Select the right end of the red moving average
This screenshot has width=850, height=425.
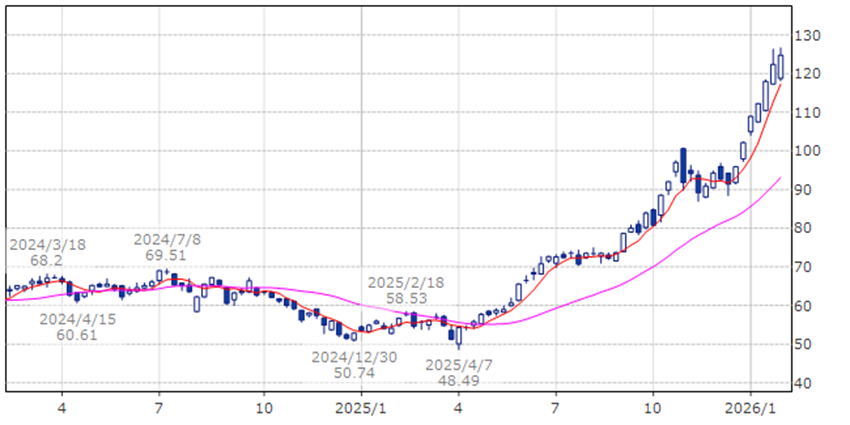point(780,84)
